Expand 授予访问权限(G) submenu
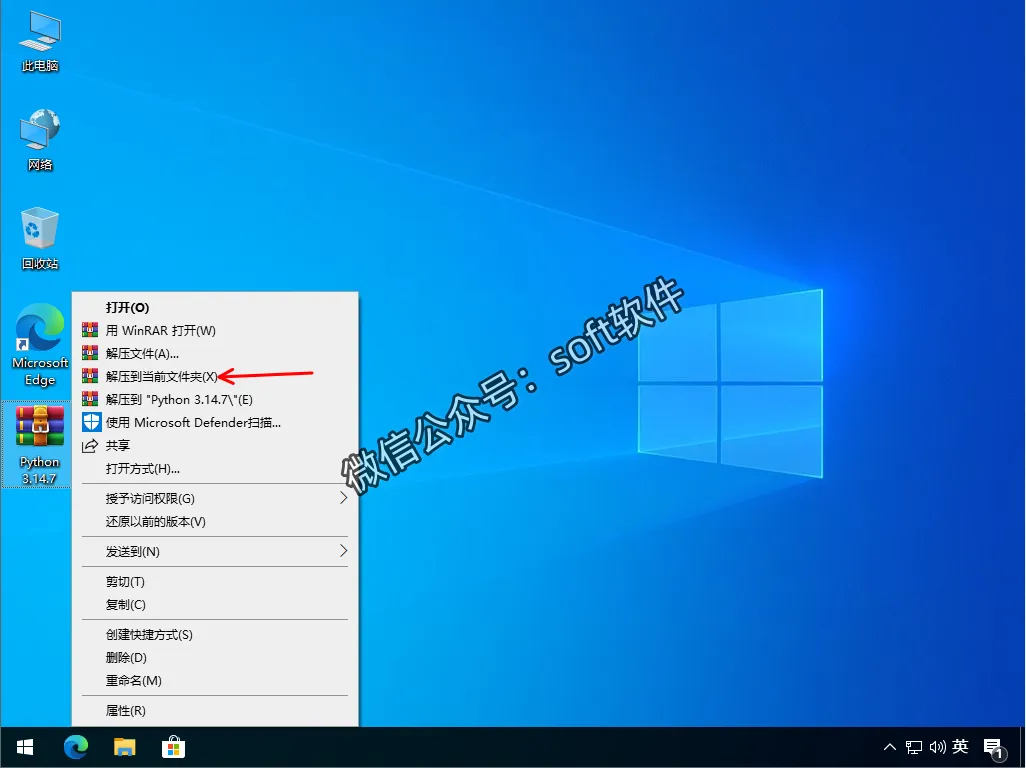The height and width of the screenshot is (768, 1026). click(x=215, y=498)
